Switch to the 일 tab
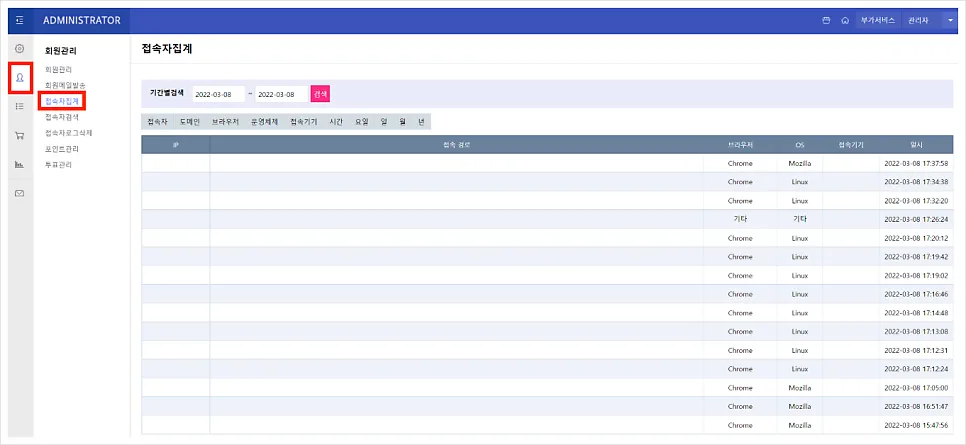This screenshot has height=445, width=966. [x=384, y=122]
